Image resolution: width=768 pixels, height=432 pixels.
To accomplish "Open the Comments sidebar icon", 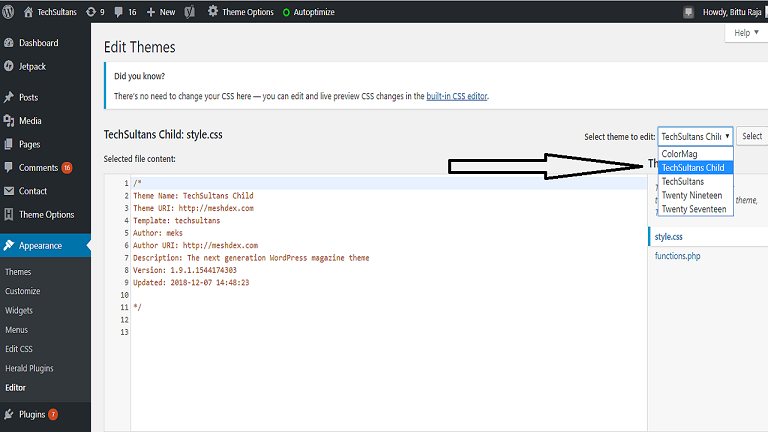I will click(x=9, y=168).
